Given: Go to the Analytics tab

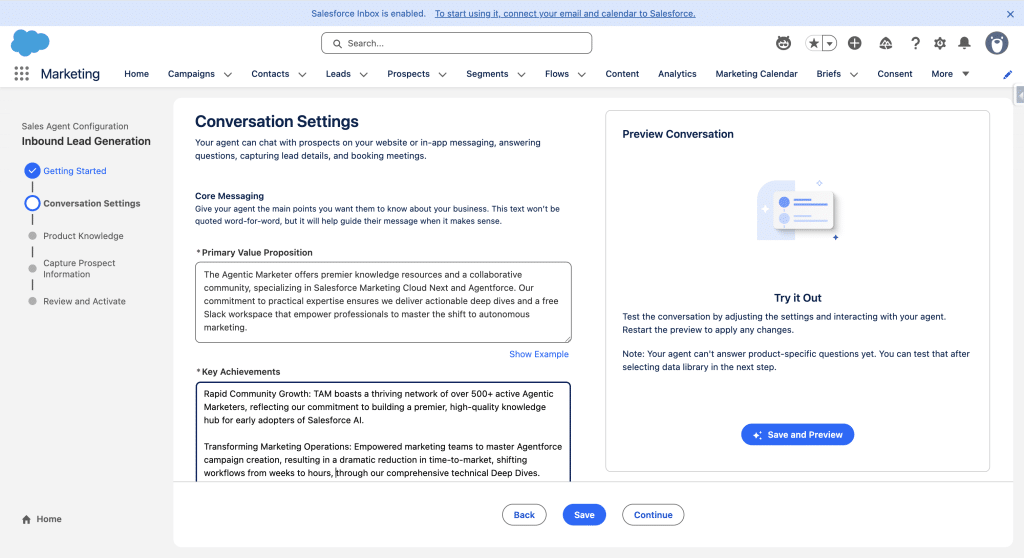Looking at the screenshot, I should [x=677, y=74].
